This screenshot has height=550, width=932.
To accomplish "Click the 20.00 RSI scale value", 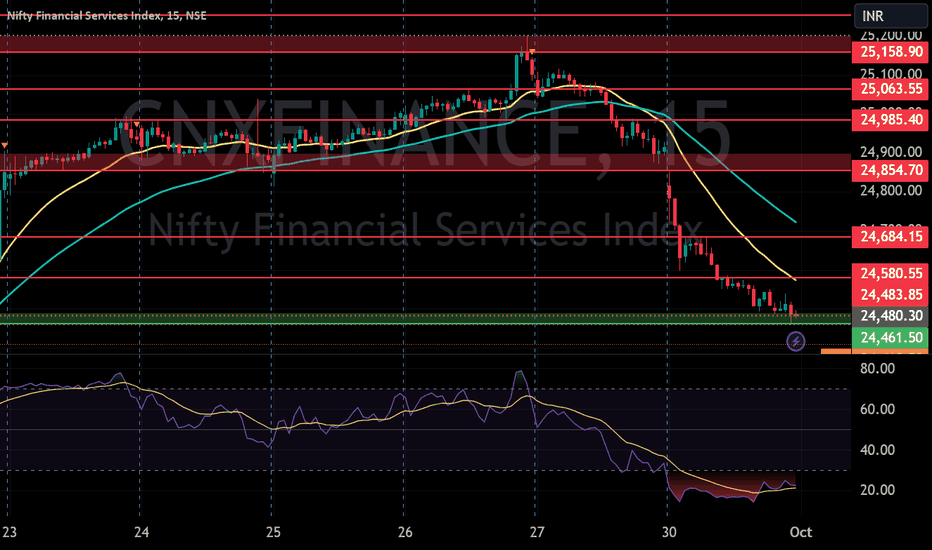I will pyautogui.click(x=877, y=490).
